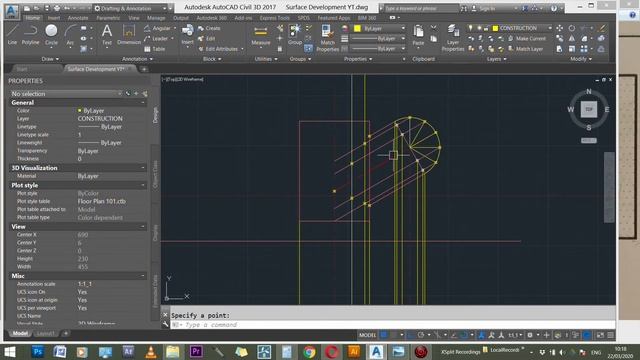Expand the Annotation panel dropdown
The height and width of the screenshot is (360, 640).
pos(137,59)
